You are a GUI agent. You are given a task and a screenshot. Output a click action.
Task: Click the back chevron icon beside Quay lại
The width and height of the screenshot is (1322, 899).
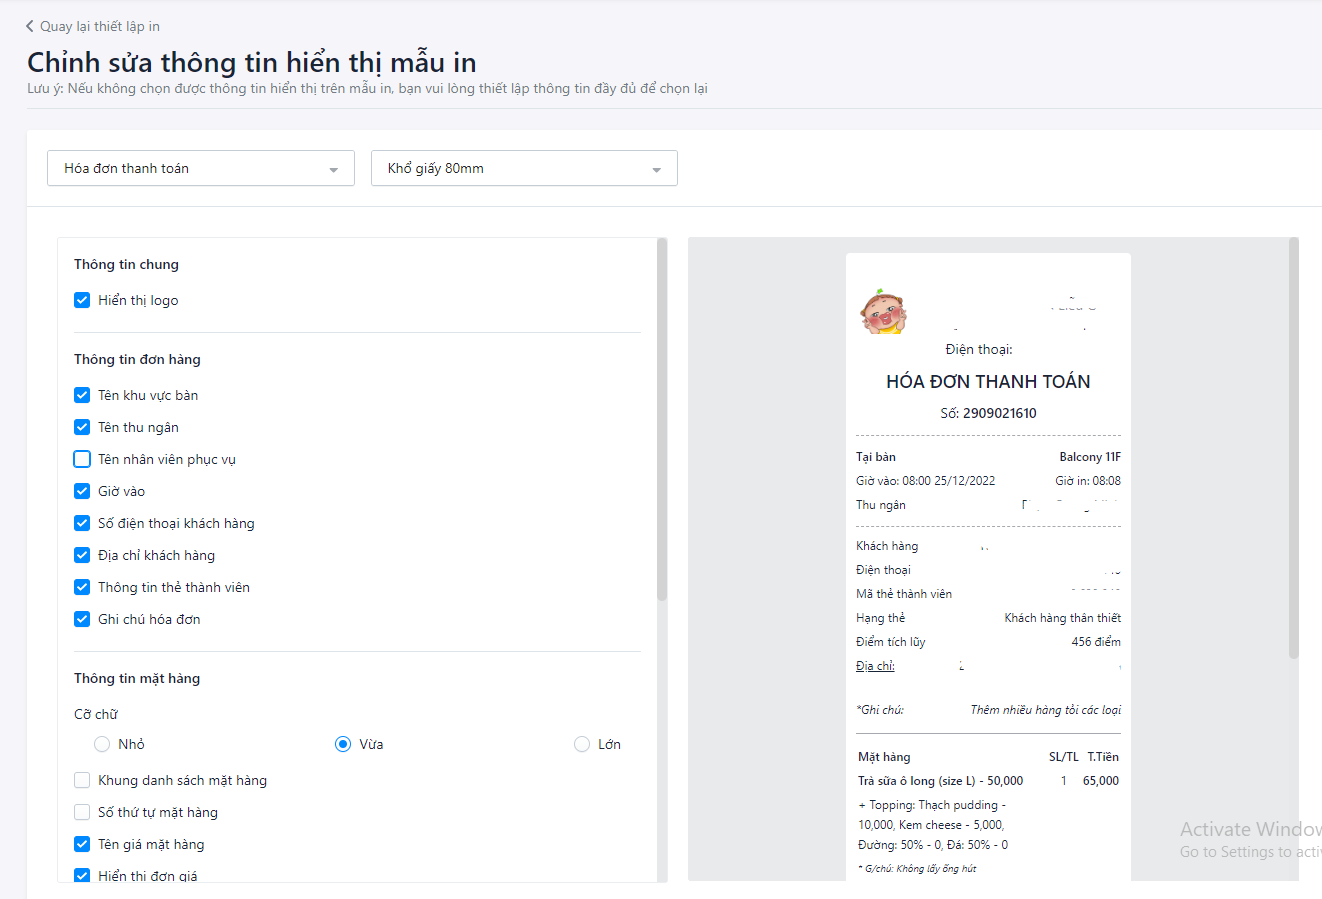click(30, 26)
